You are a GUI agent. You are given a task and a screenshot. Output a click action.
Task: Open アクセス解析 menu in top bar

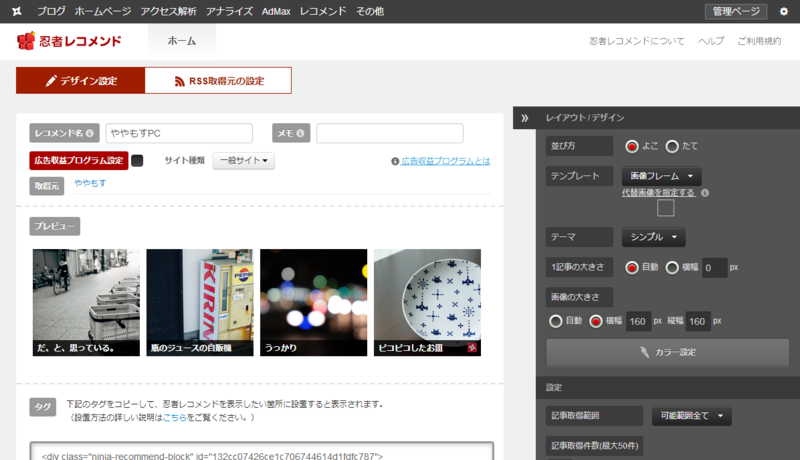click(168, 11)
